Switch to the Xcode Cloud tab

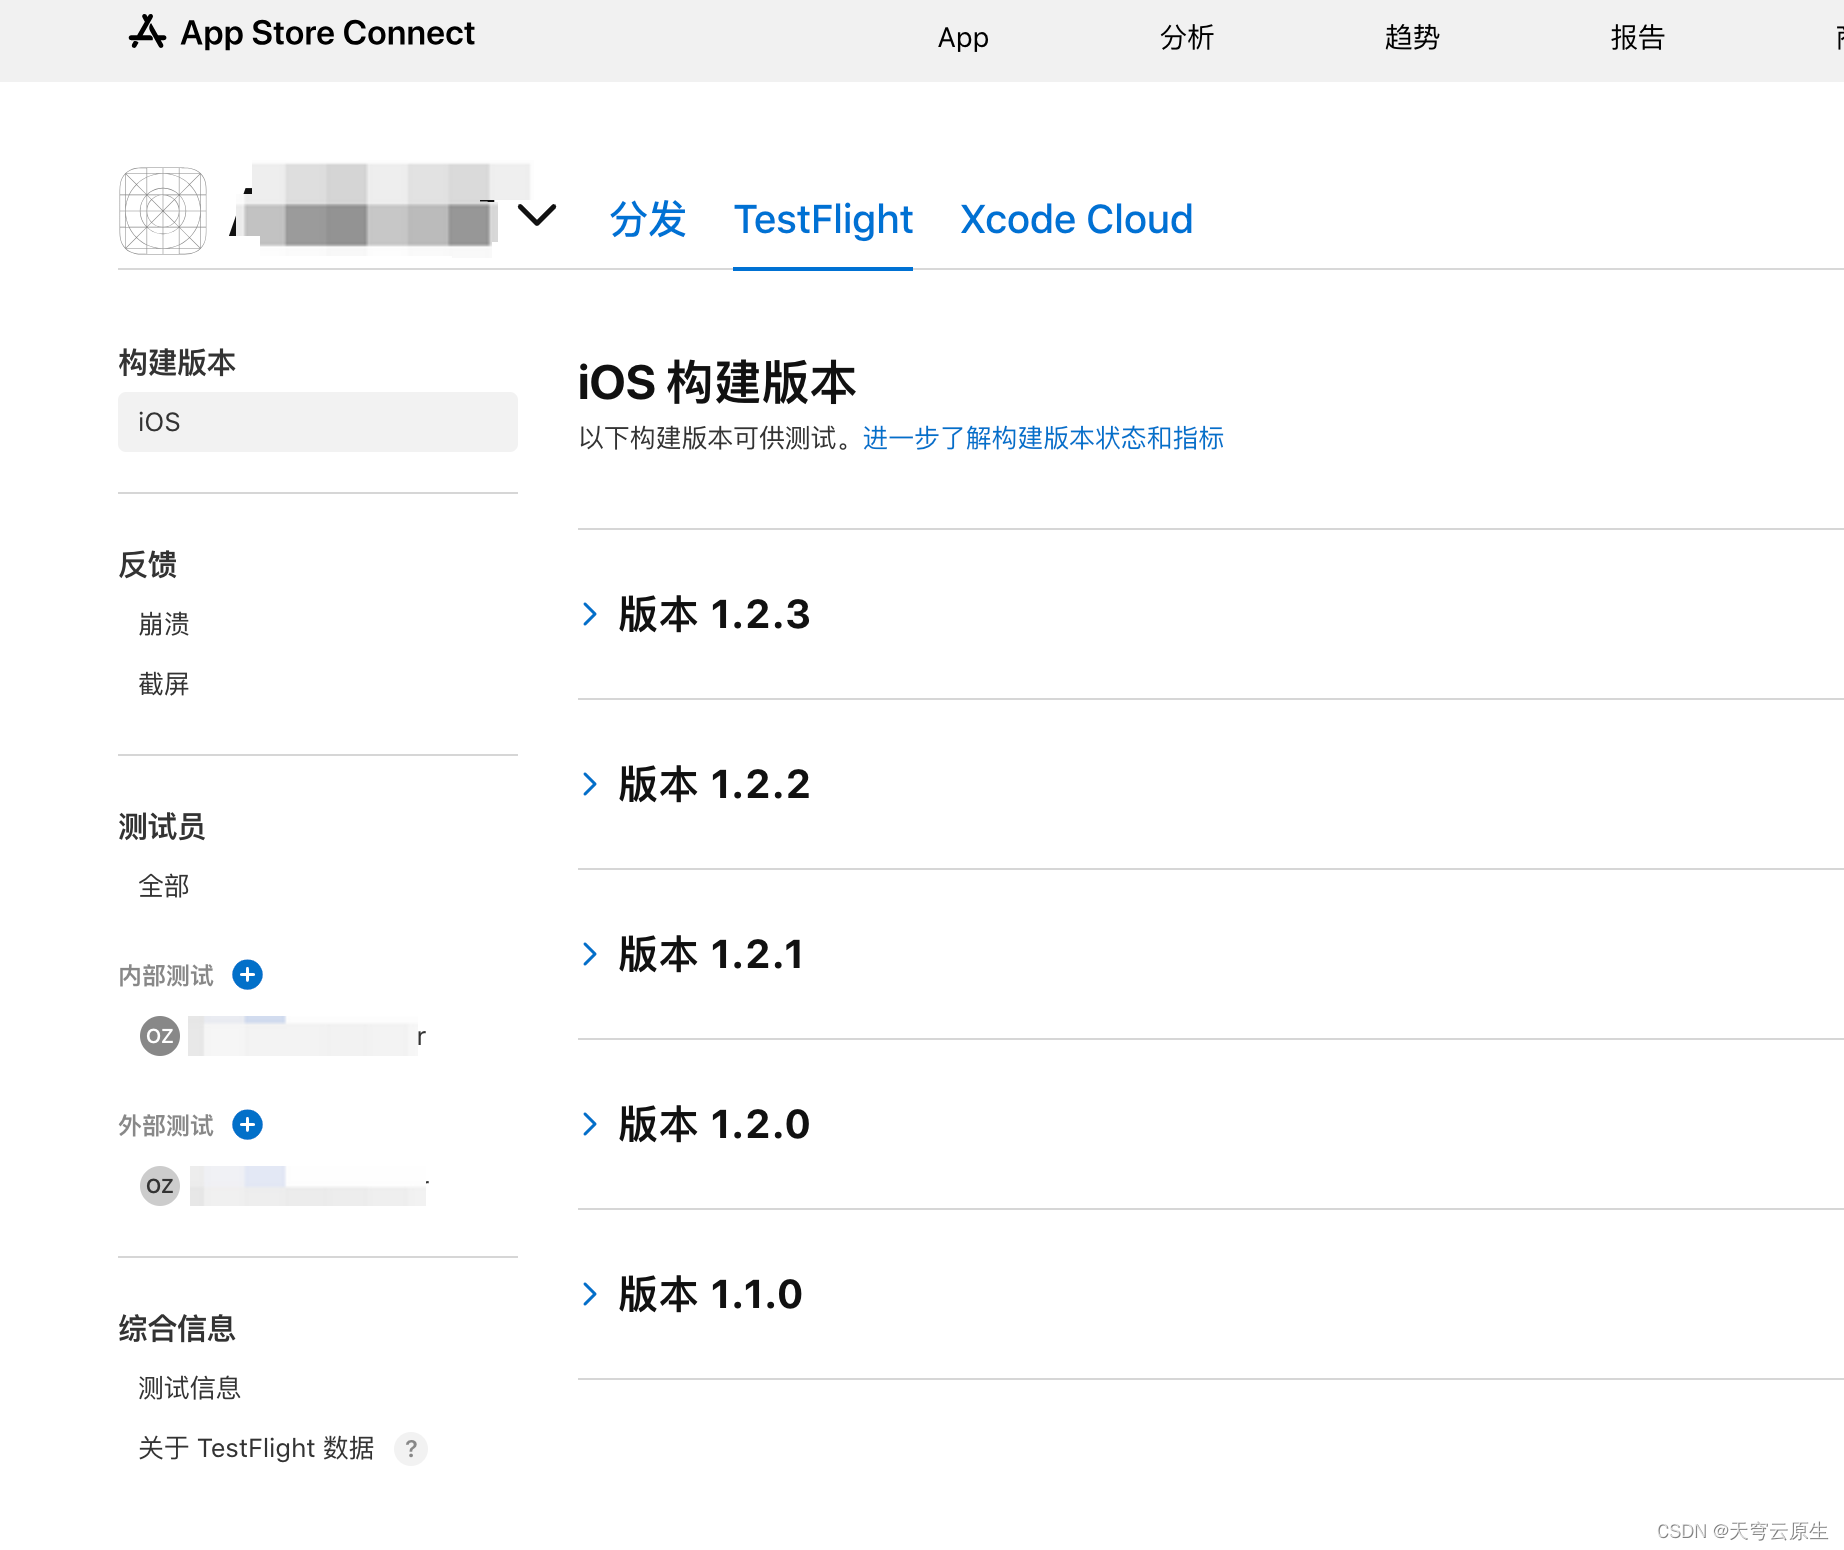(1077, 219)
